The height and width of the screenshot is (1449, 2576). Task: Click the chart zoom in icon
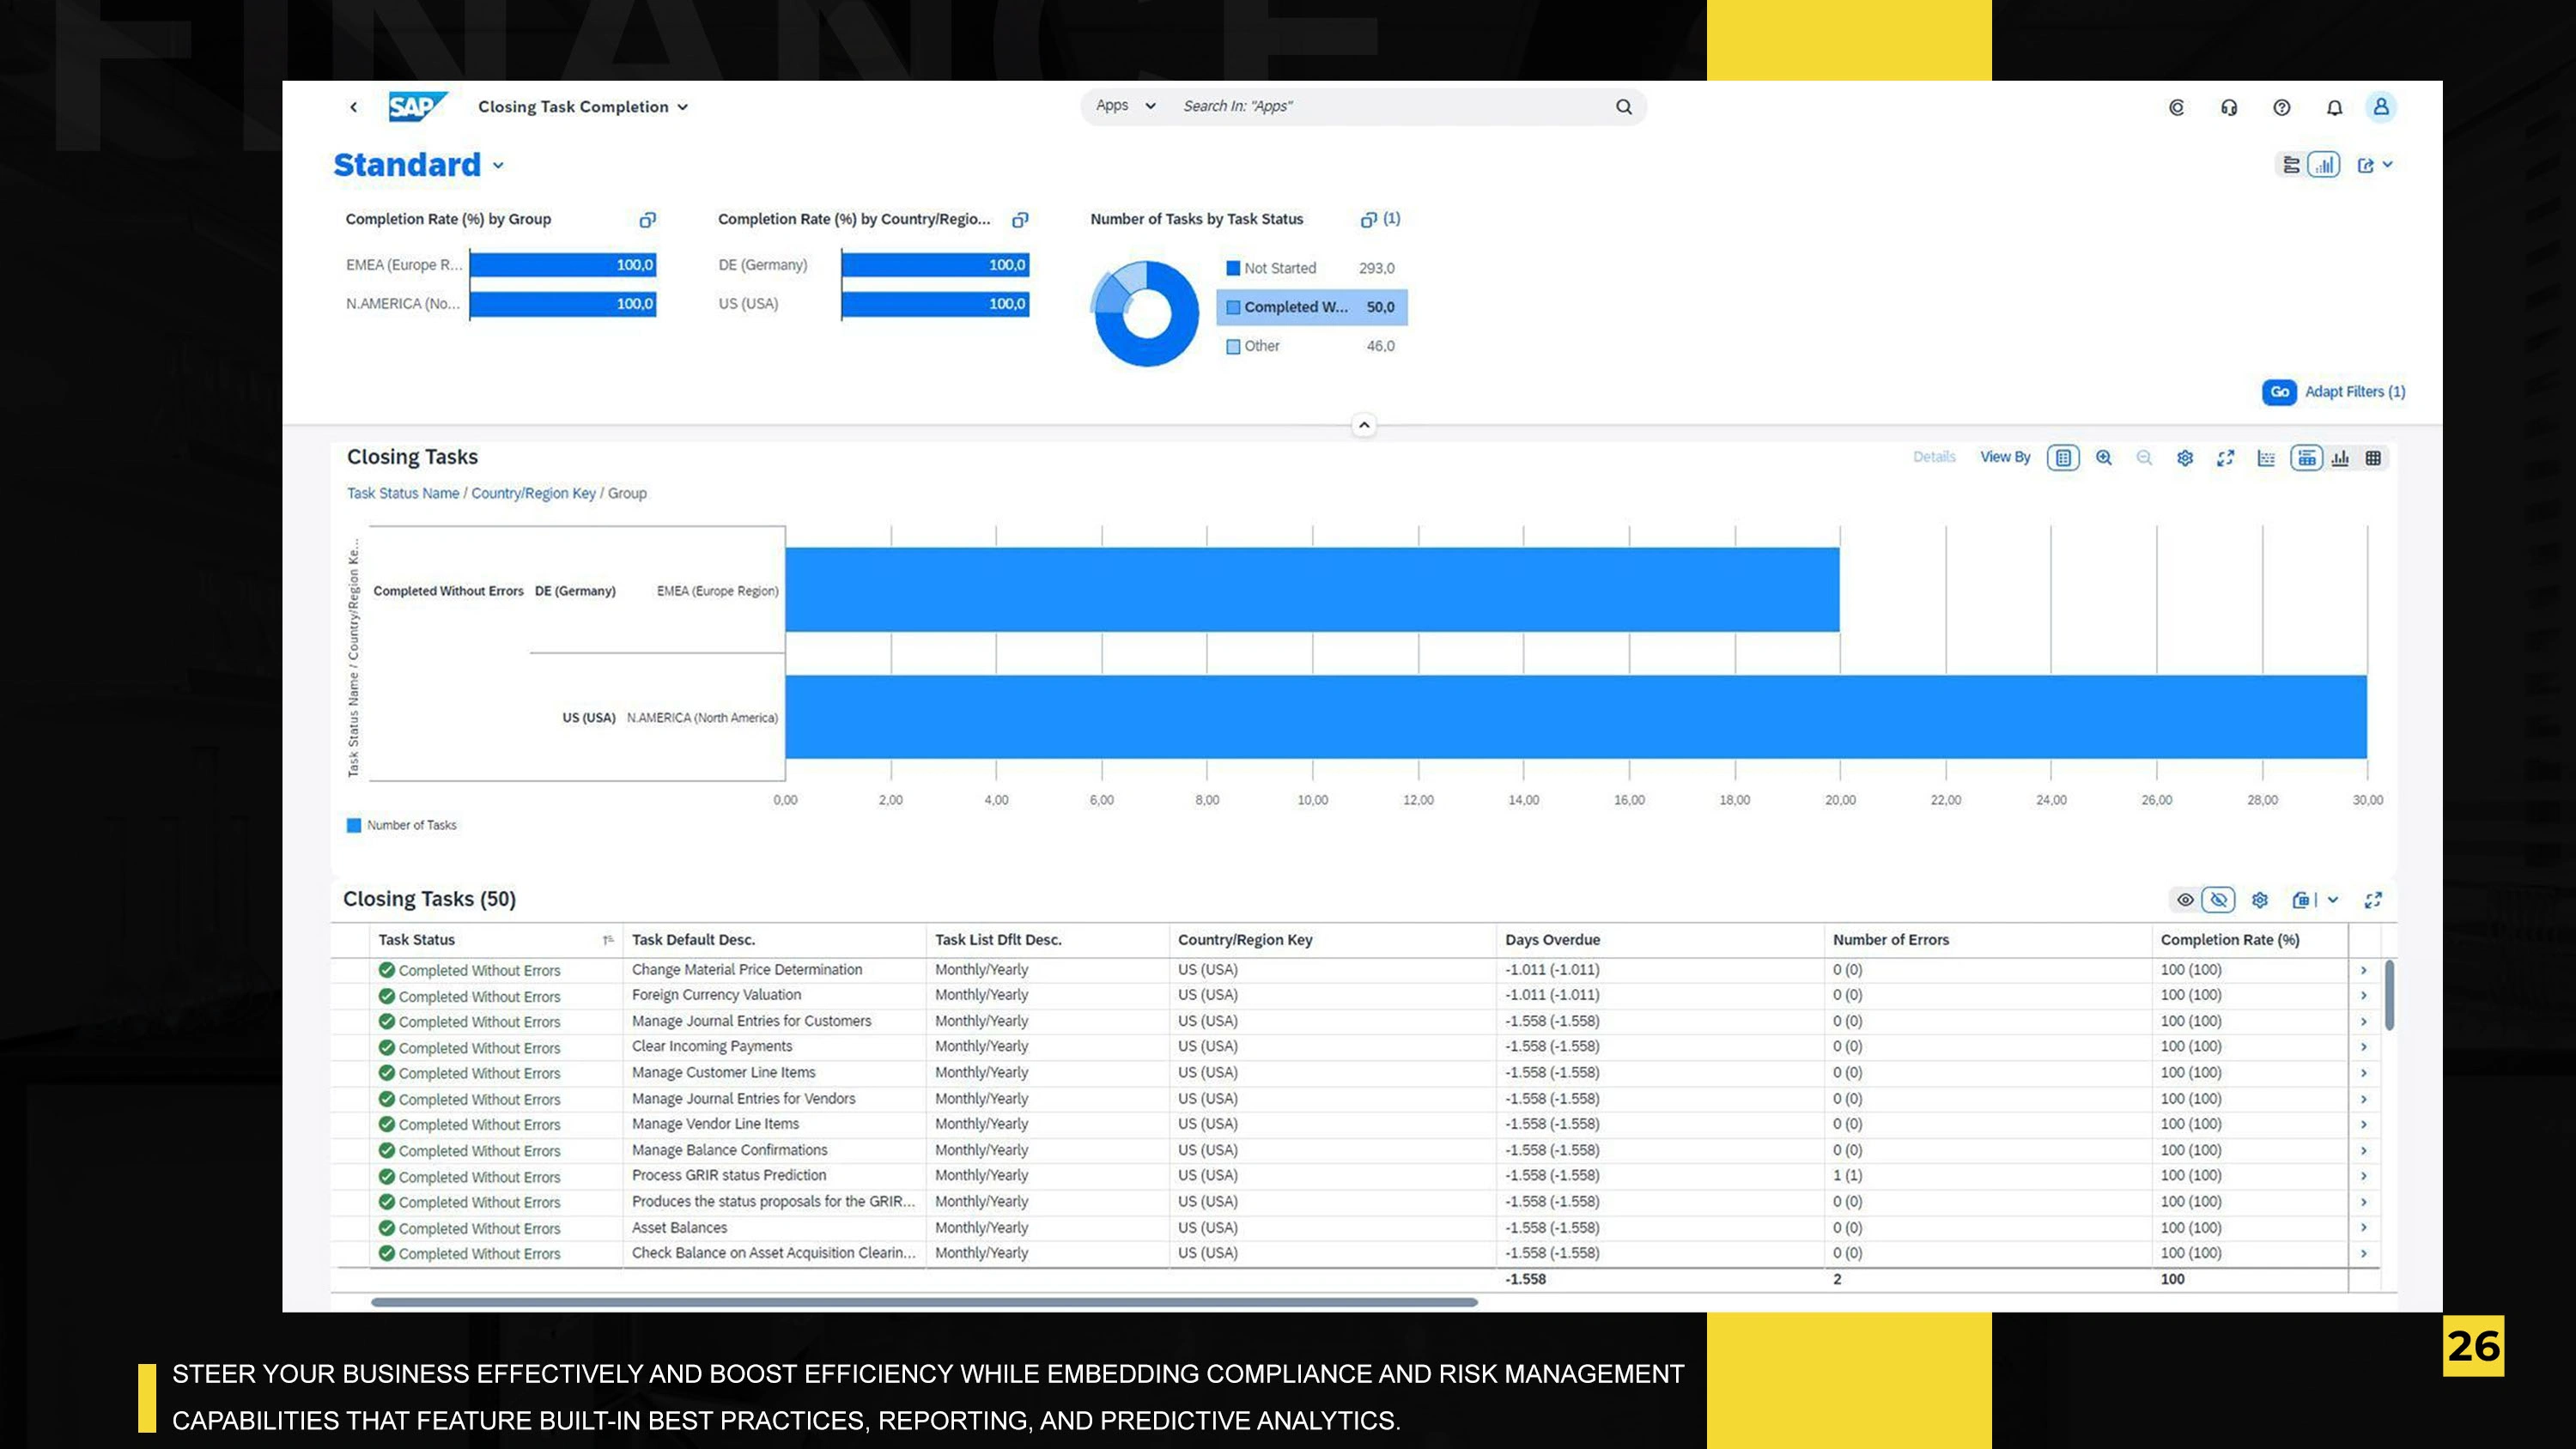2104,458
